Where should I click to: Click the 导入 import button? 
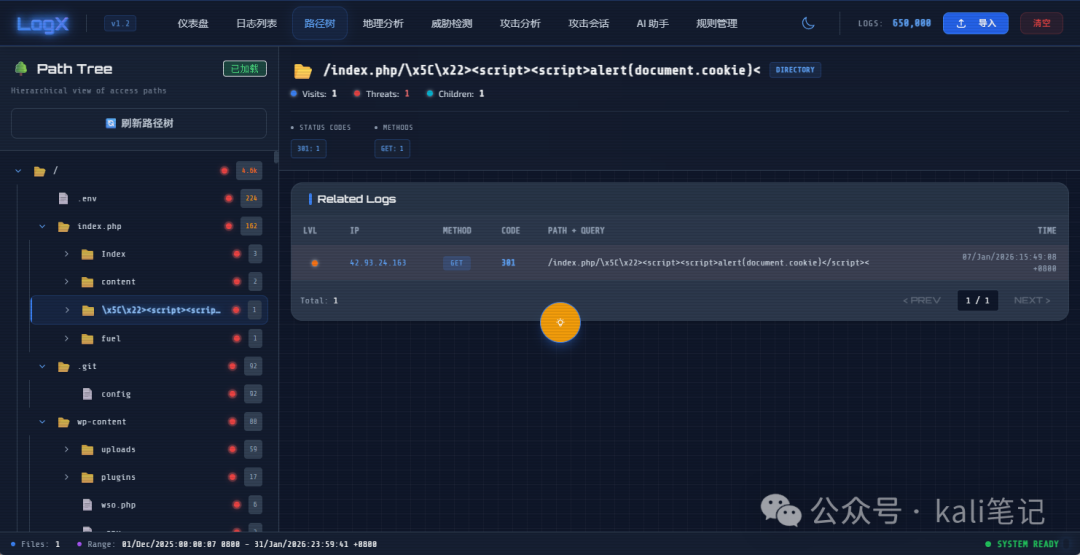point(975,23)
